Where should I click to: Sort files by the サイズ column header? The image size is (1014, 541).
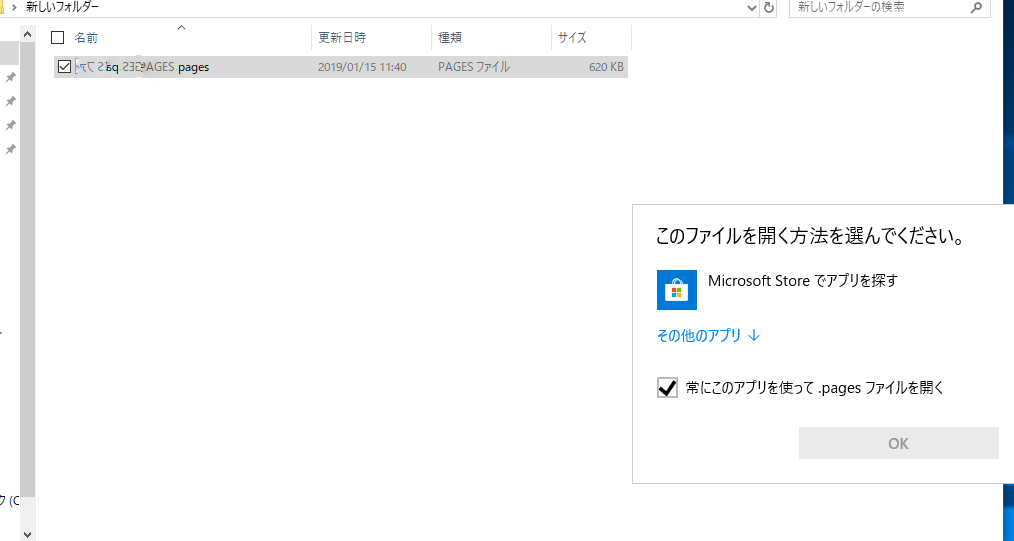pyautogui.click(x=572, y=38)
